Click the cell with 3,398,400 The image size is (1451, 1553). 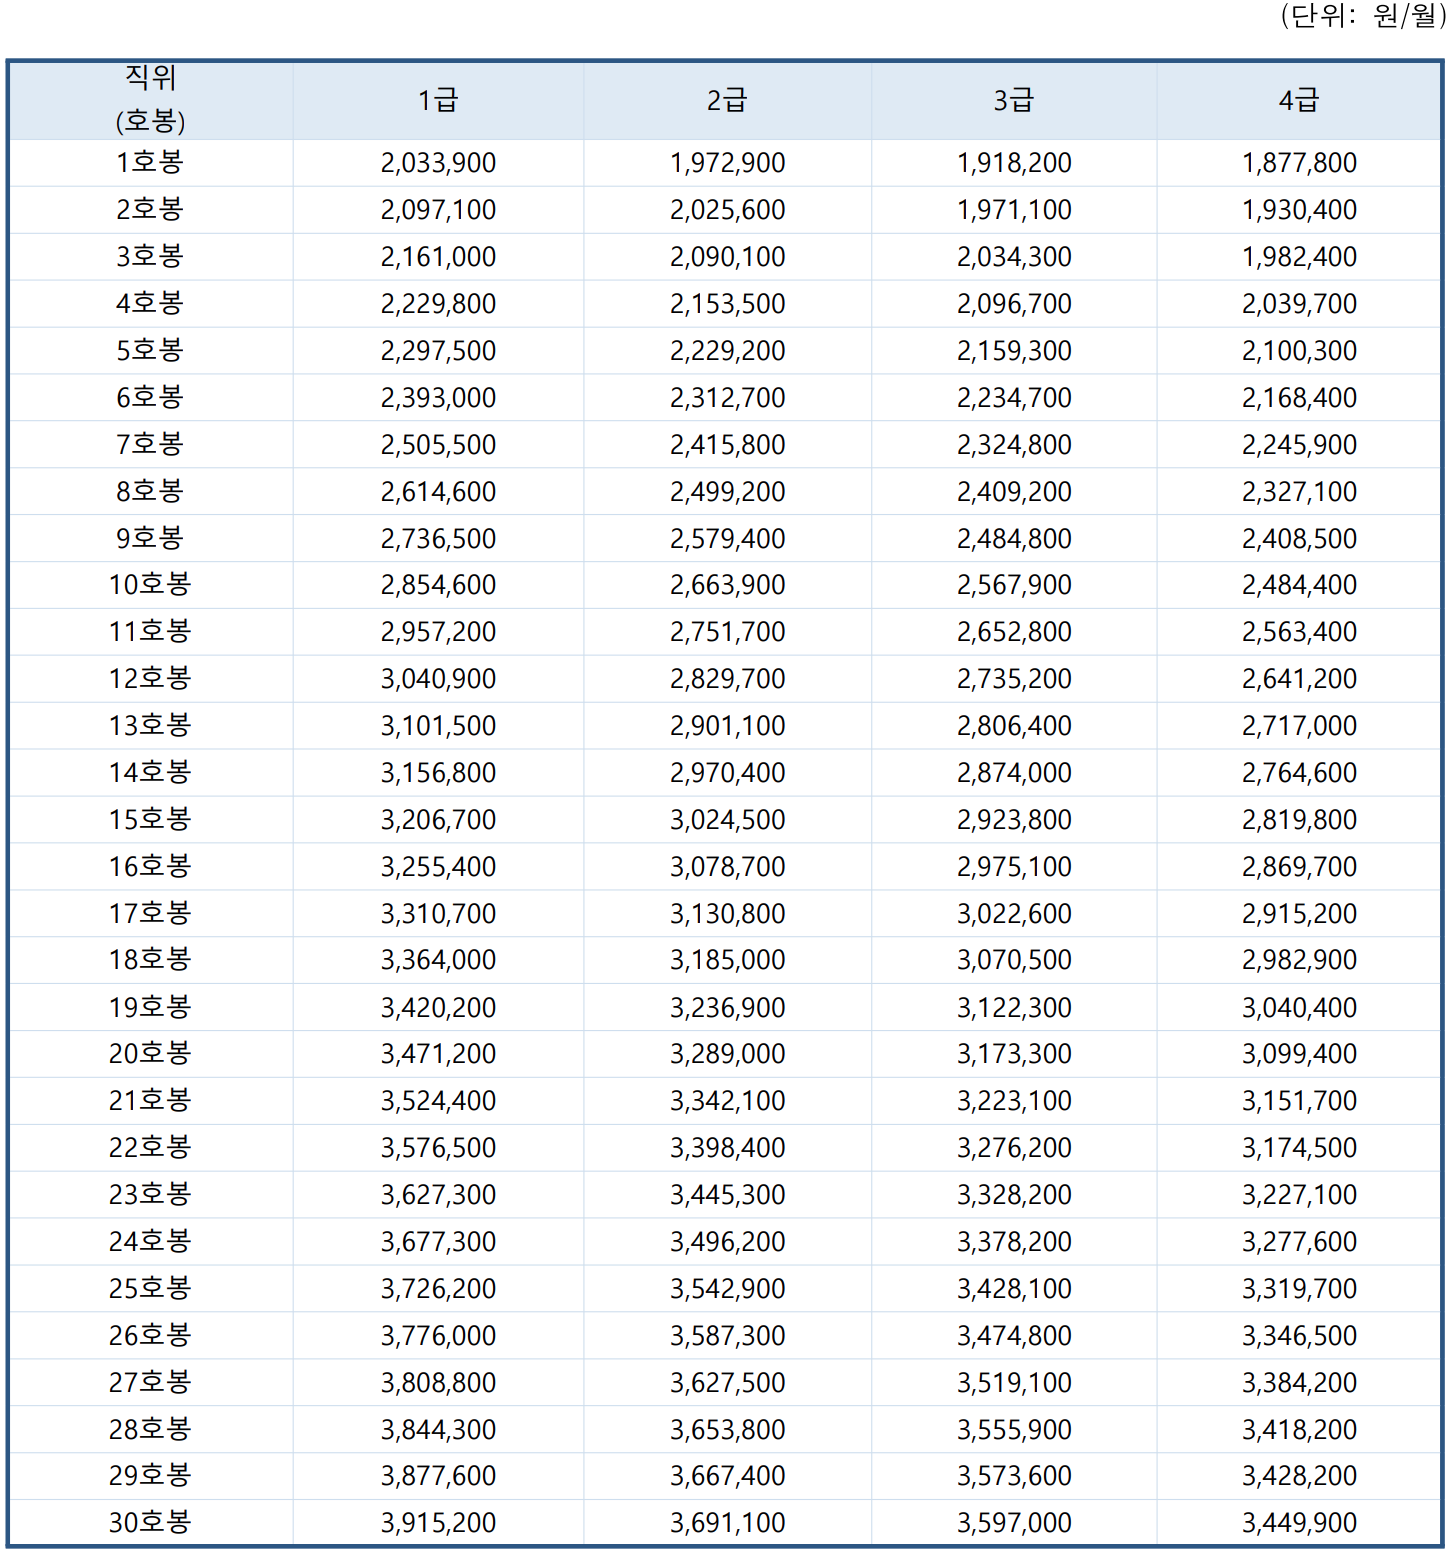[x=727, y=1148]
